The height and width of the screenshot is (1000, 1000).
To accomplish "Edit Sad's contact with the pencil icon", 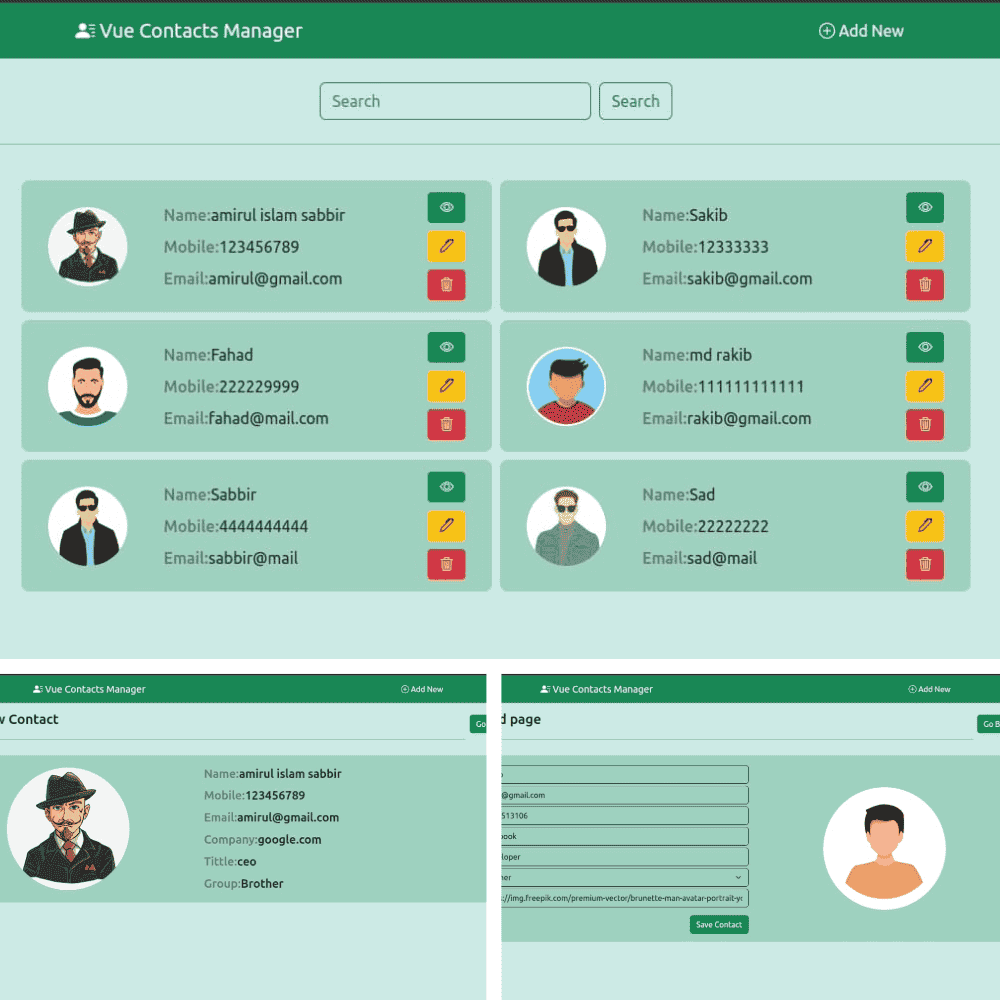I will click(924, 526).
